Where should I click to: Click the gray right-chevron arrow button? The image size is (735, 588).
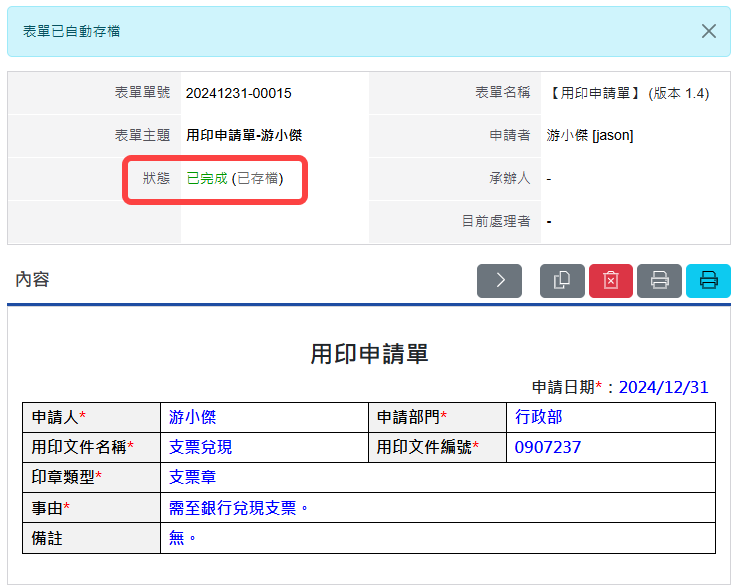[499, 280]
